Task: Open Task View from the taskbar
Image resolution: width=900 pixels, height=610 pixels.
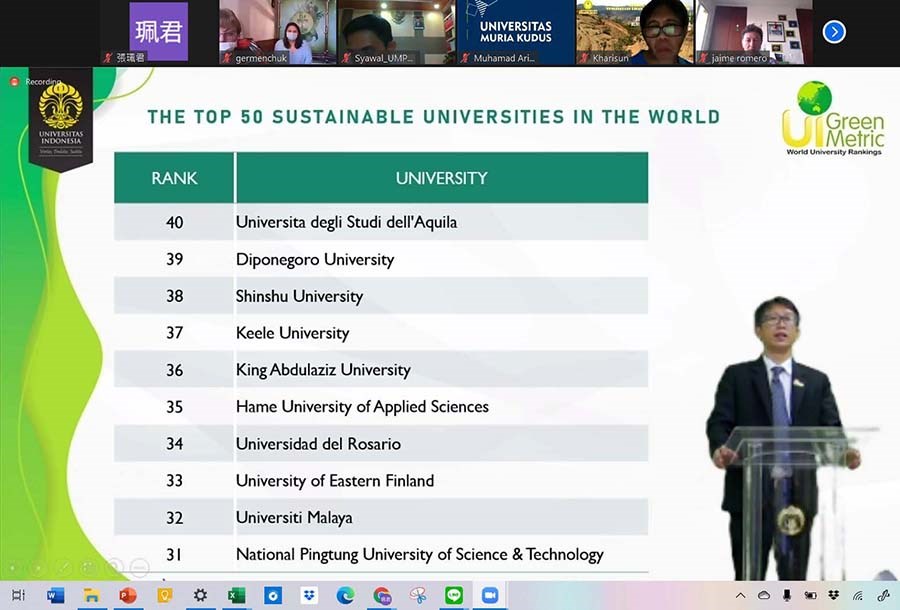Action: pos(18,595)
